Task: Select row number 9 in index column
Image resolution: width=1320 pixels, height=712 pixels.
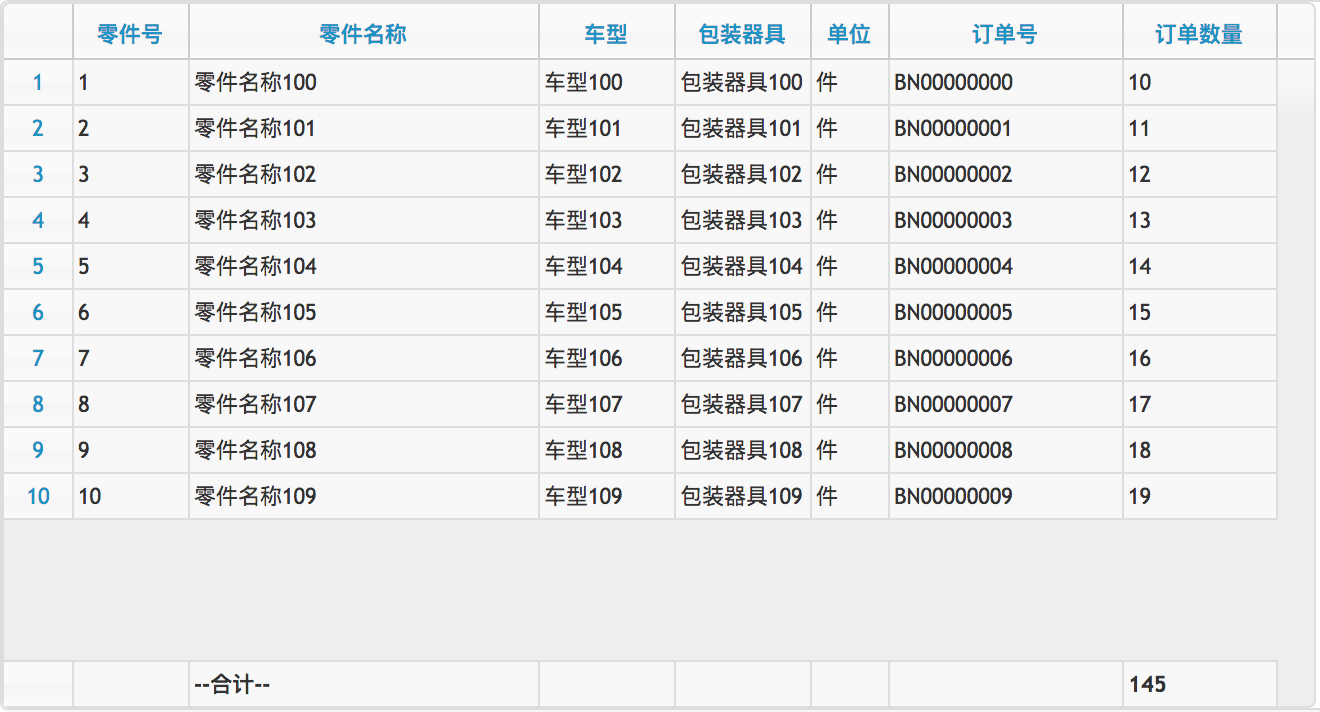Action: point(38,451)
